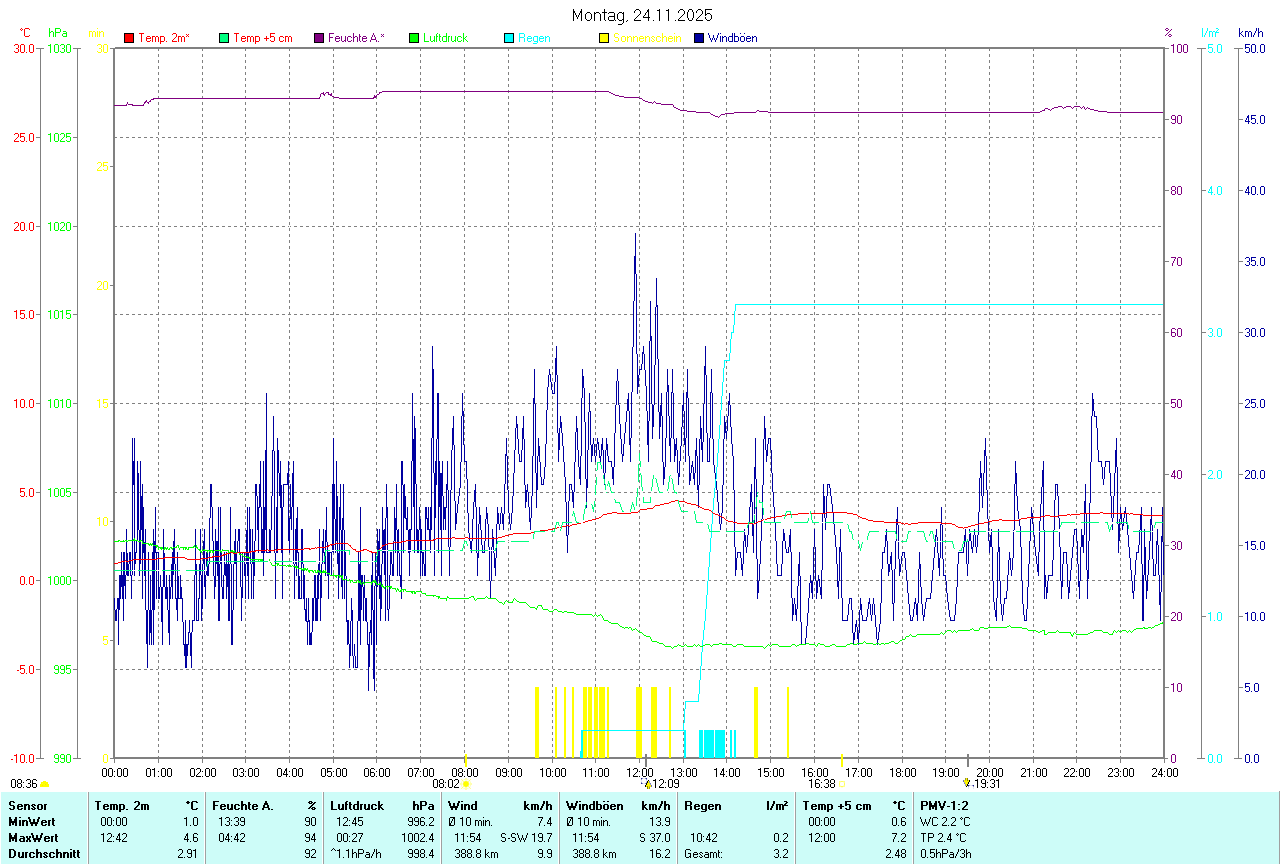This screenshot has height=864, width=1280.
Task: Click the sunset icon next to 16:38
Action: [842, 785]
